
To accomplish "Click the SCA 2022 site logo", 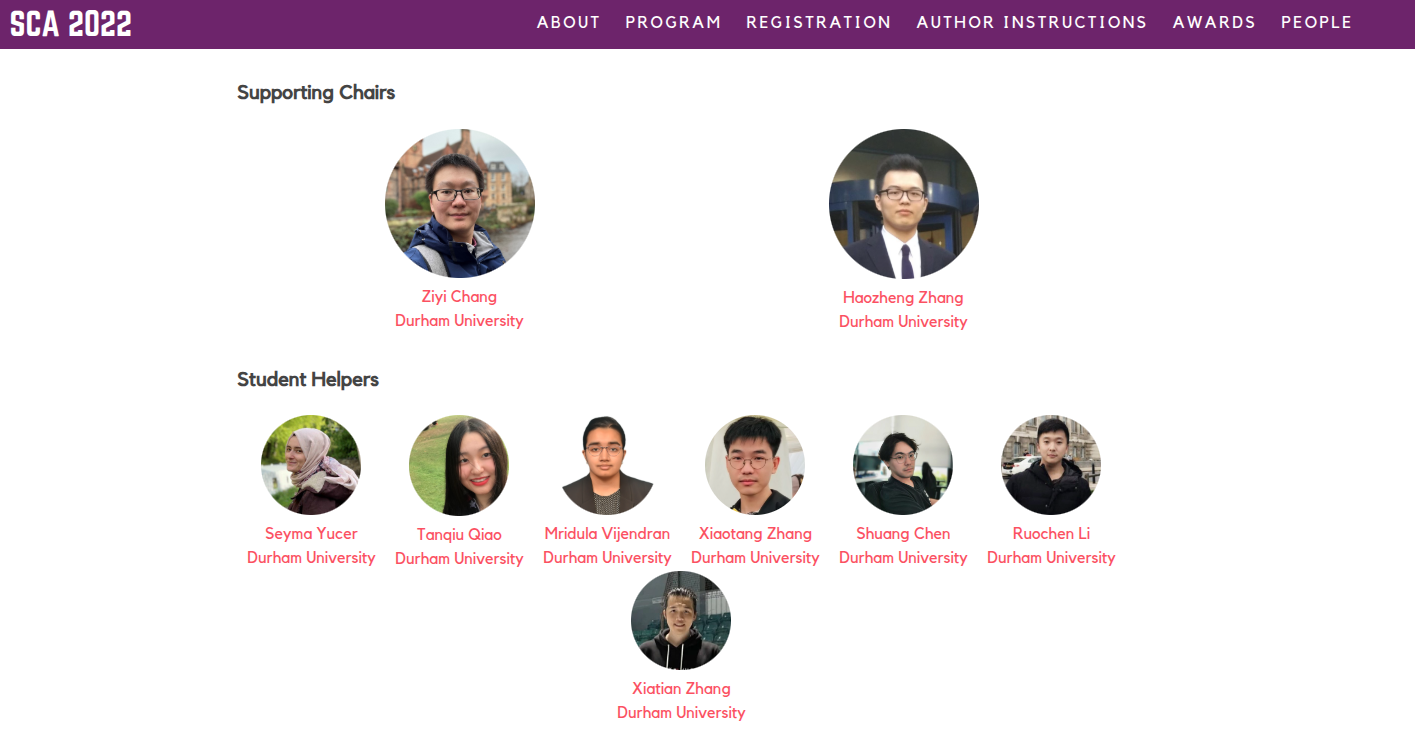I will point(71,23).
